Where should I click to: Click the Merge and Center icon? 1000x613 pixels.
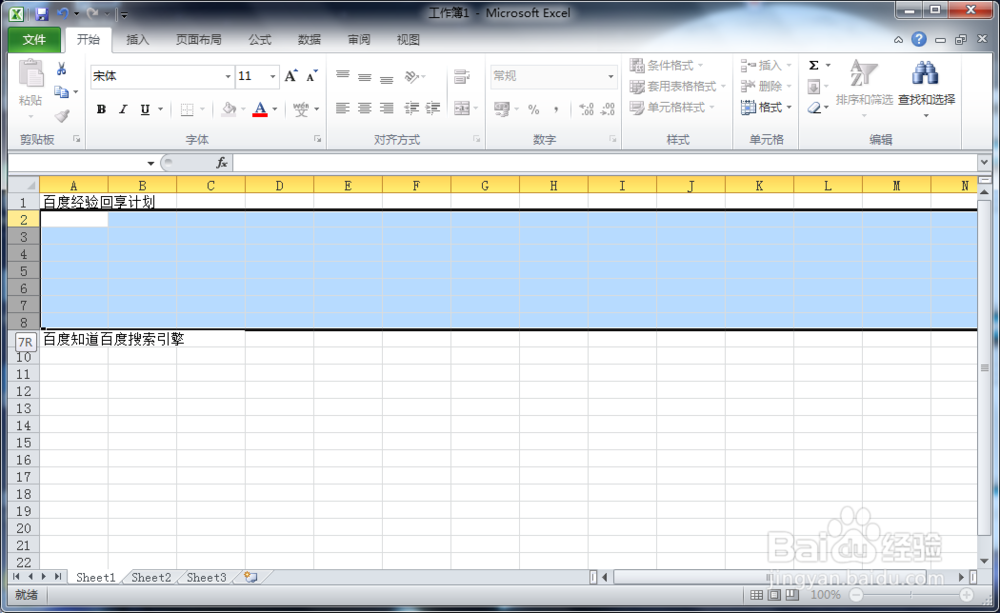pos(462,108)
